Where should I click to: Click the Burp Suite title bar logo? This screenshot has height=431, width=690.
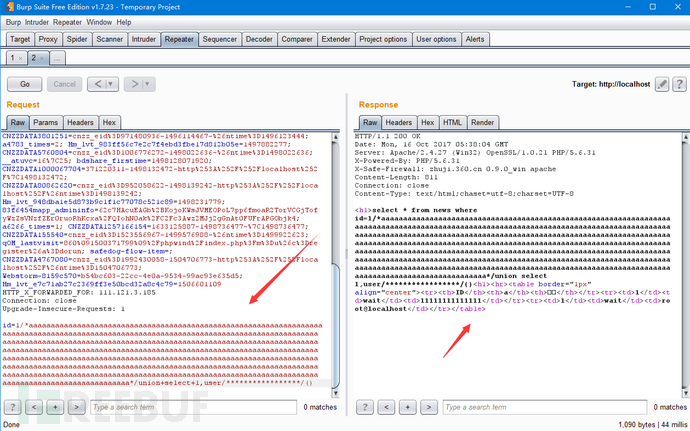coord(9,7)
